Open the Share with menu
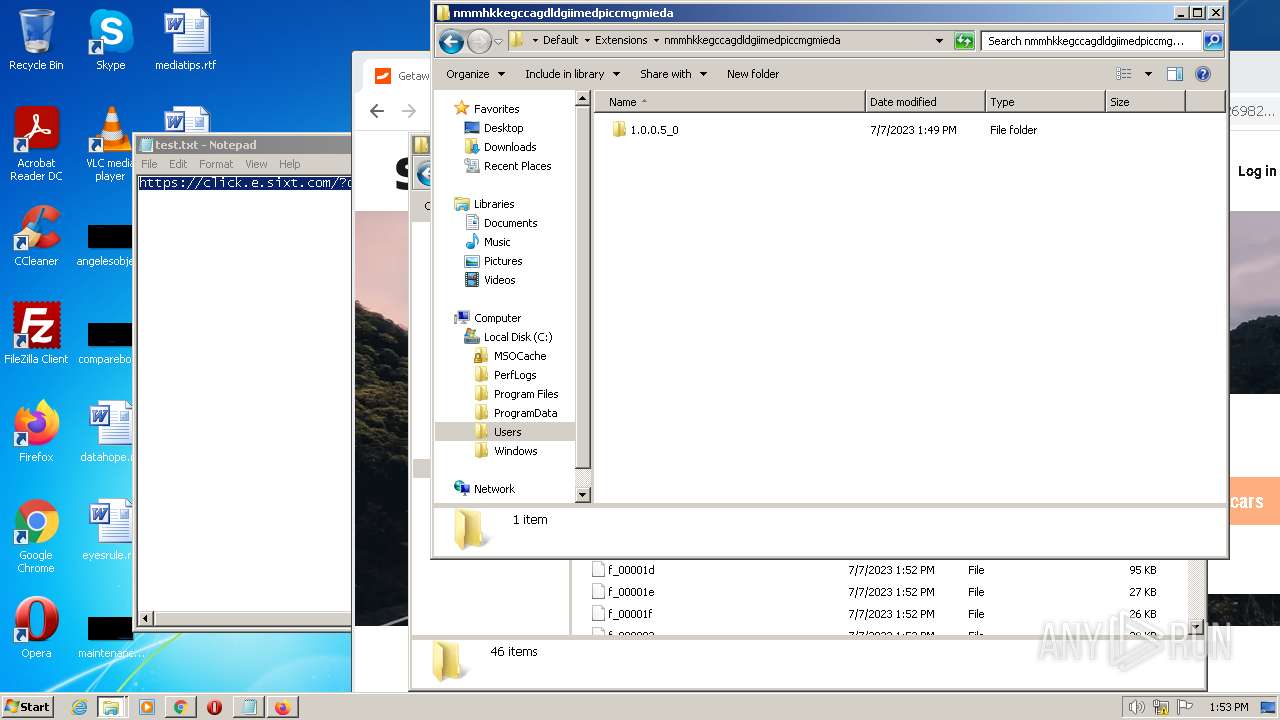The height and width of the screenshot is (720, 1280). coord(673,74)
